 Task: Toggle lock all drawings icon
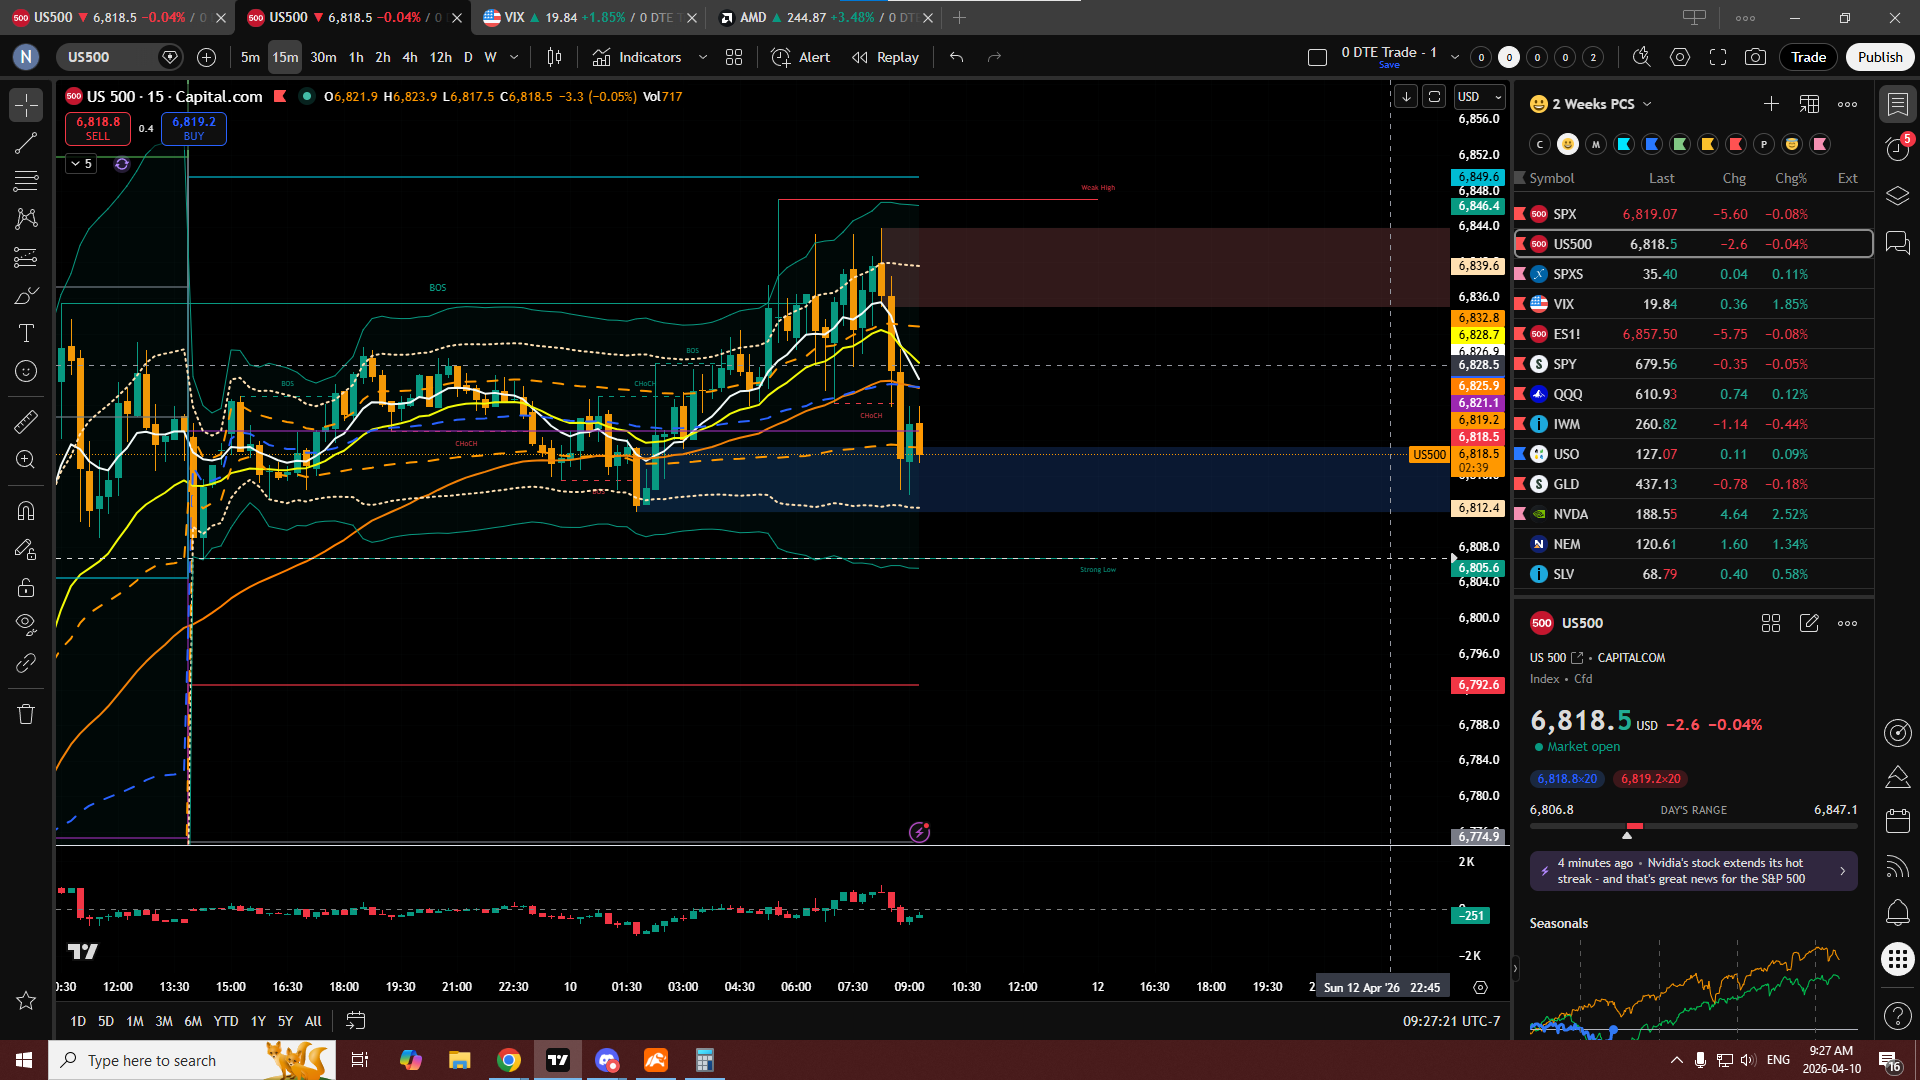(26, 587)
